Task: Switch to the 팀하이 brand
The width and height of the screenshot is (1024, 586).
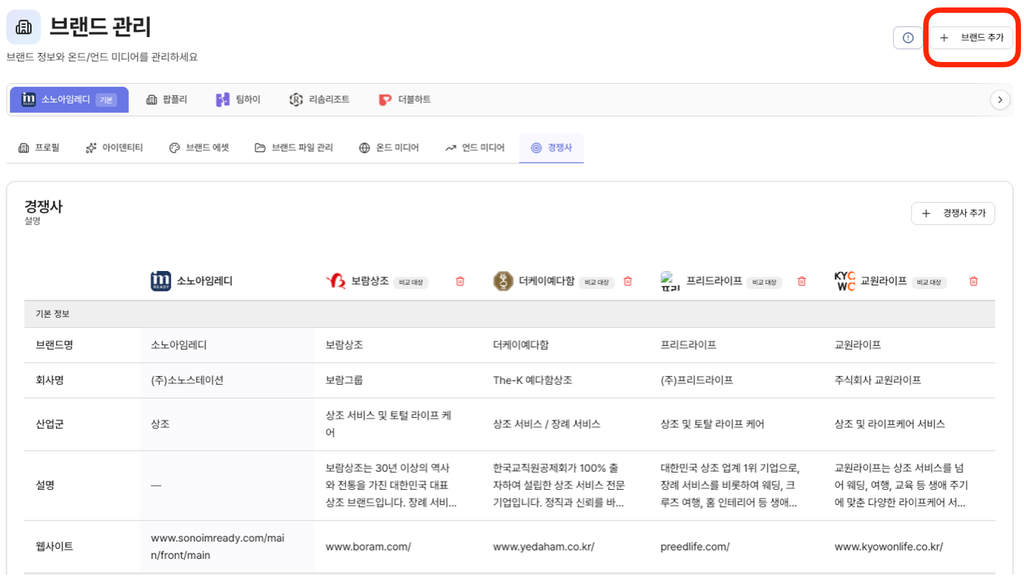Action: click(238, 99)
